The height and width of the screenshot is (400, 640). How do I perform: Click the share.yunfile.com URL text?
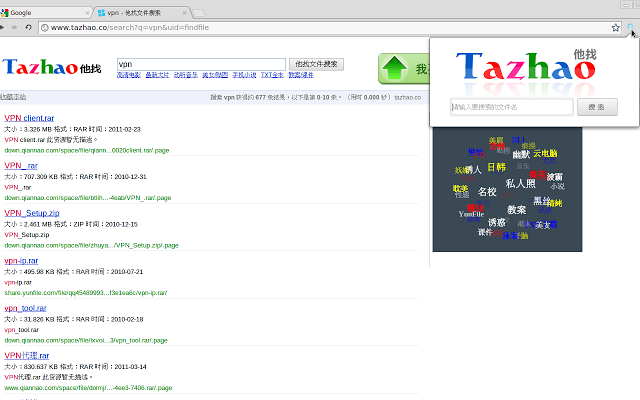86,293
